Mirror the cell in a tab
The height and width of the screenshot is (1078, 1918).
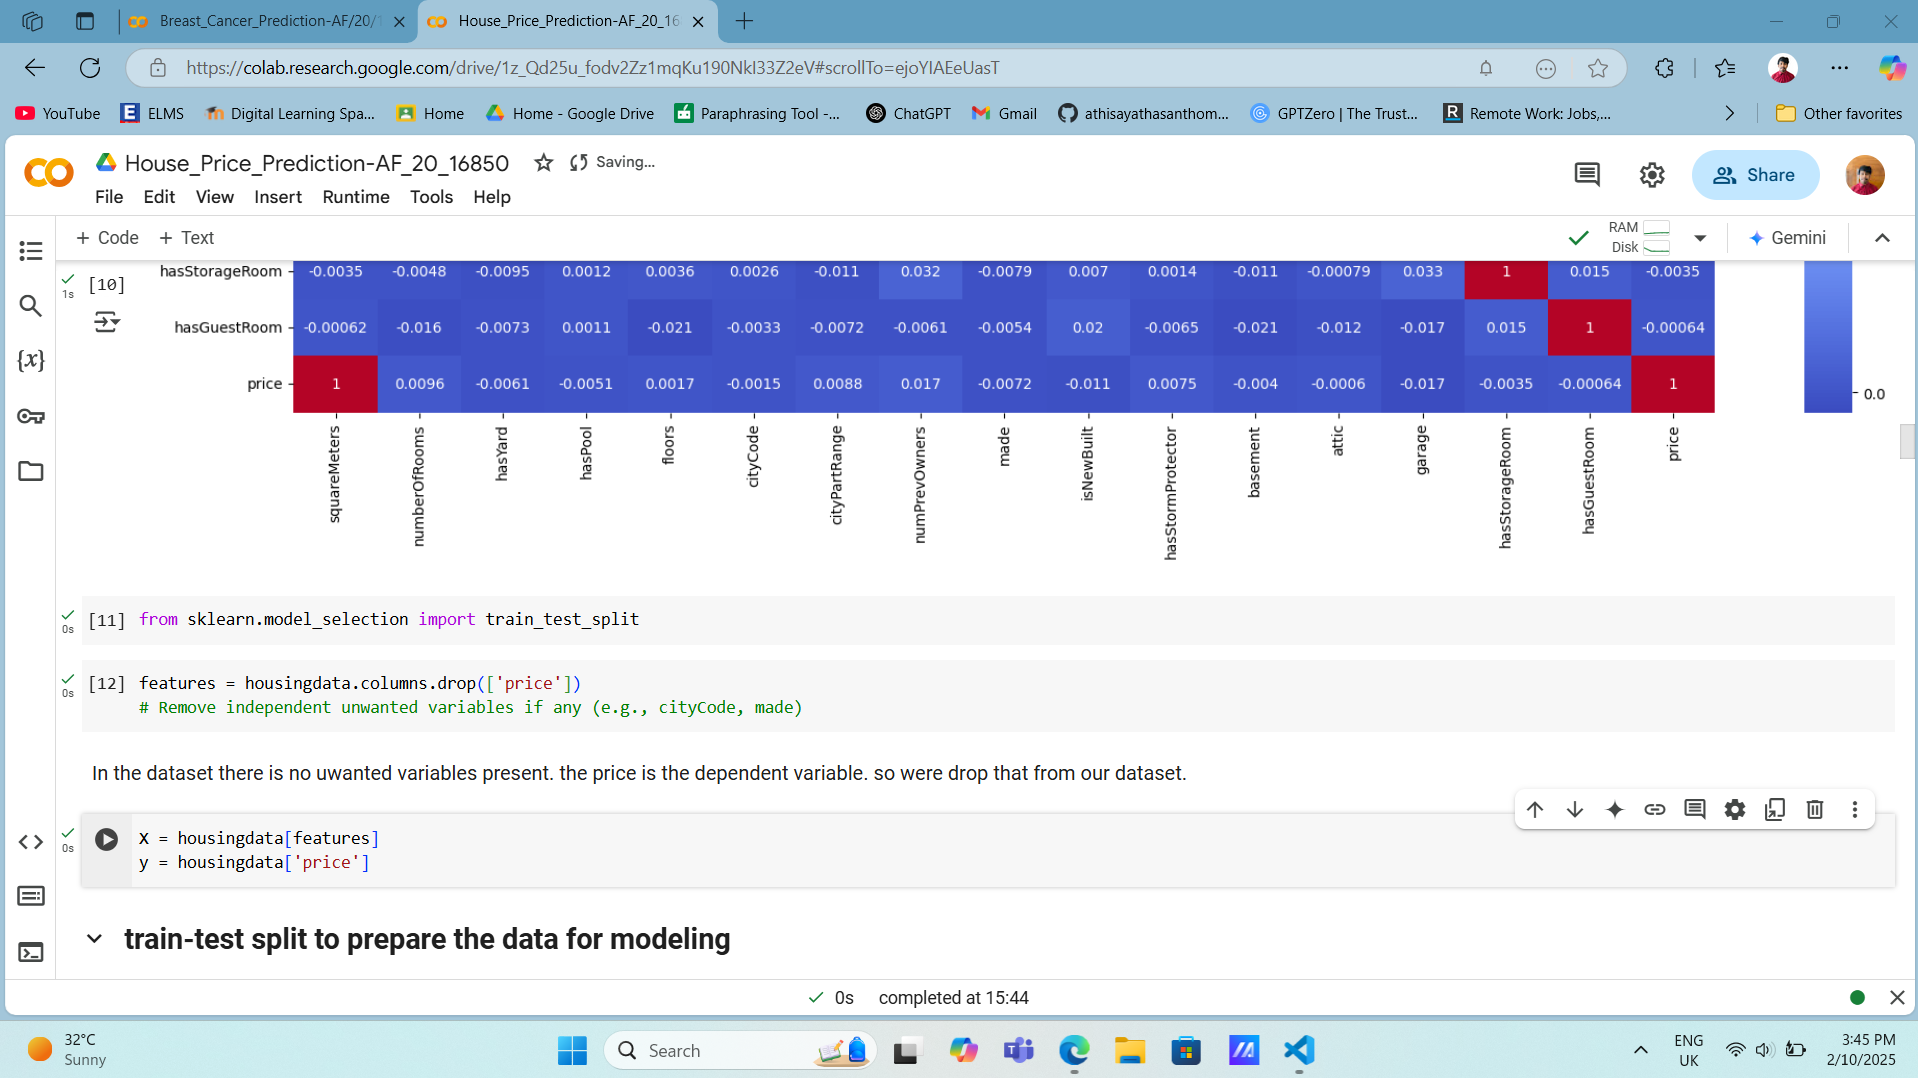tap(1775, 810)
